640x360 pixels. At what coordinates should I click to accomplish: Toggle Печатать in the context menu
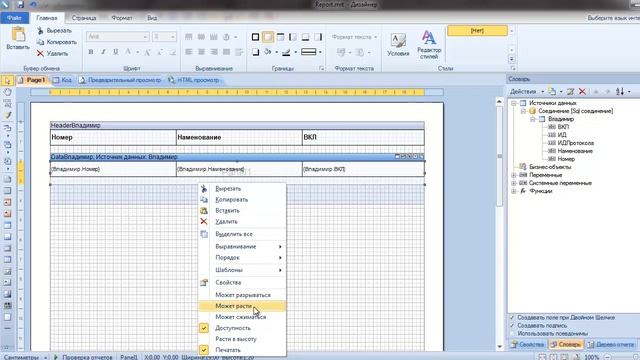point(242,350)
